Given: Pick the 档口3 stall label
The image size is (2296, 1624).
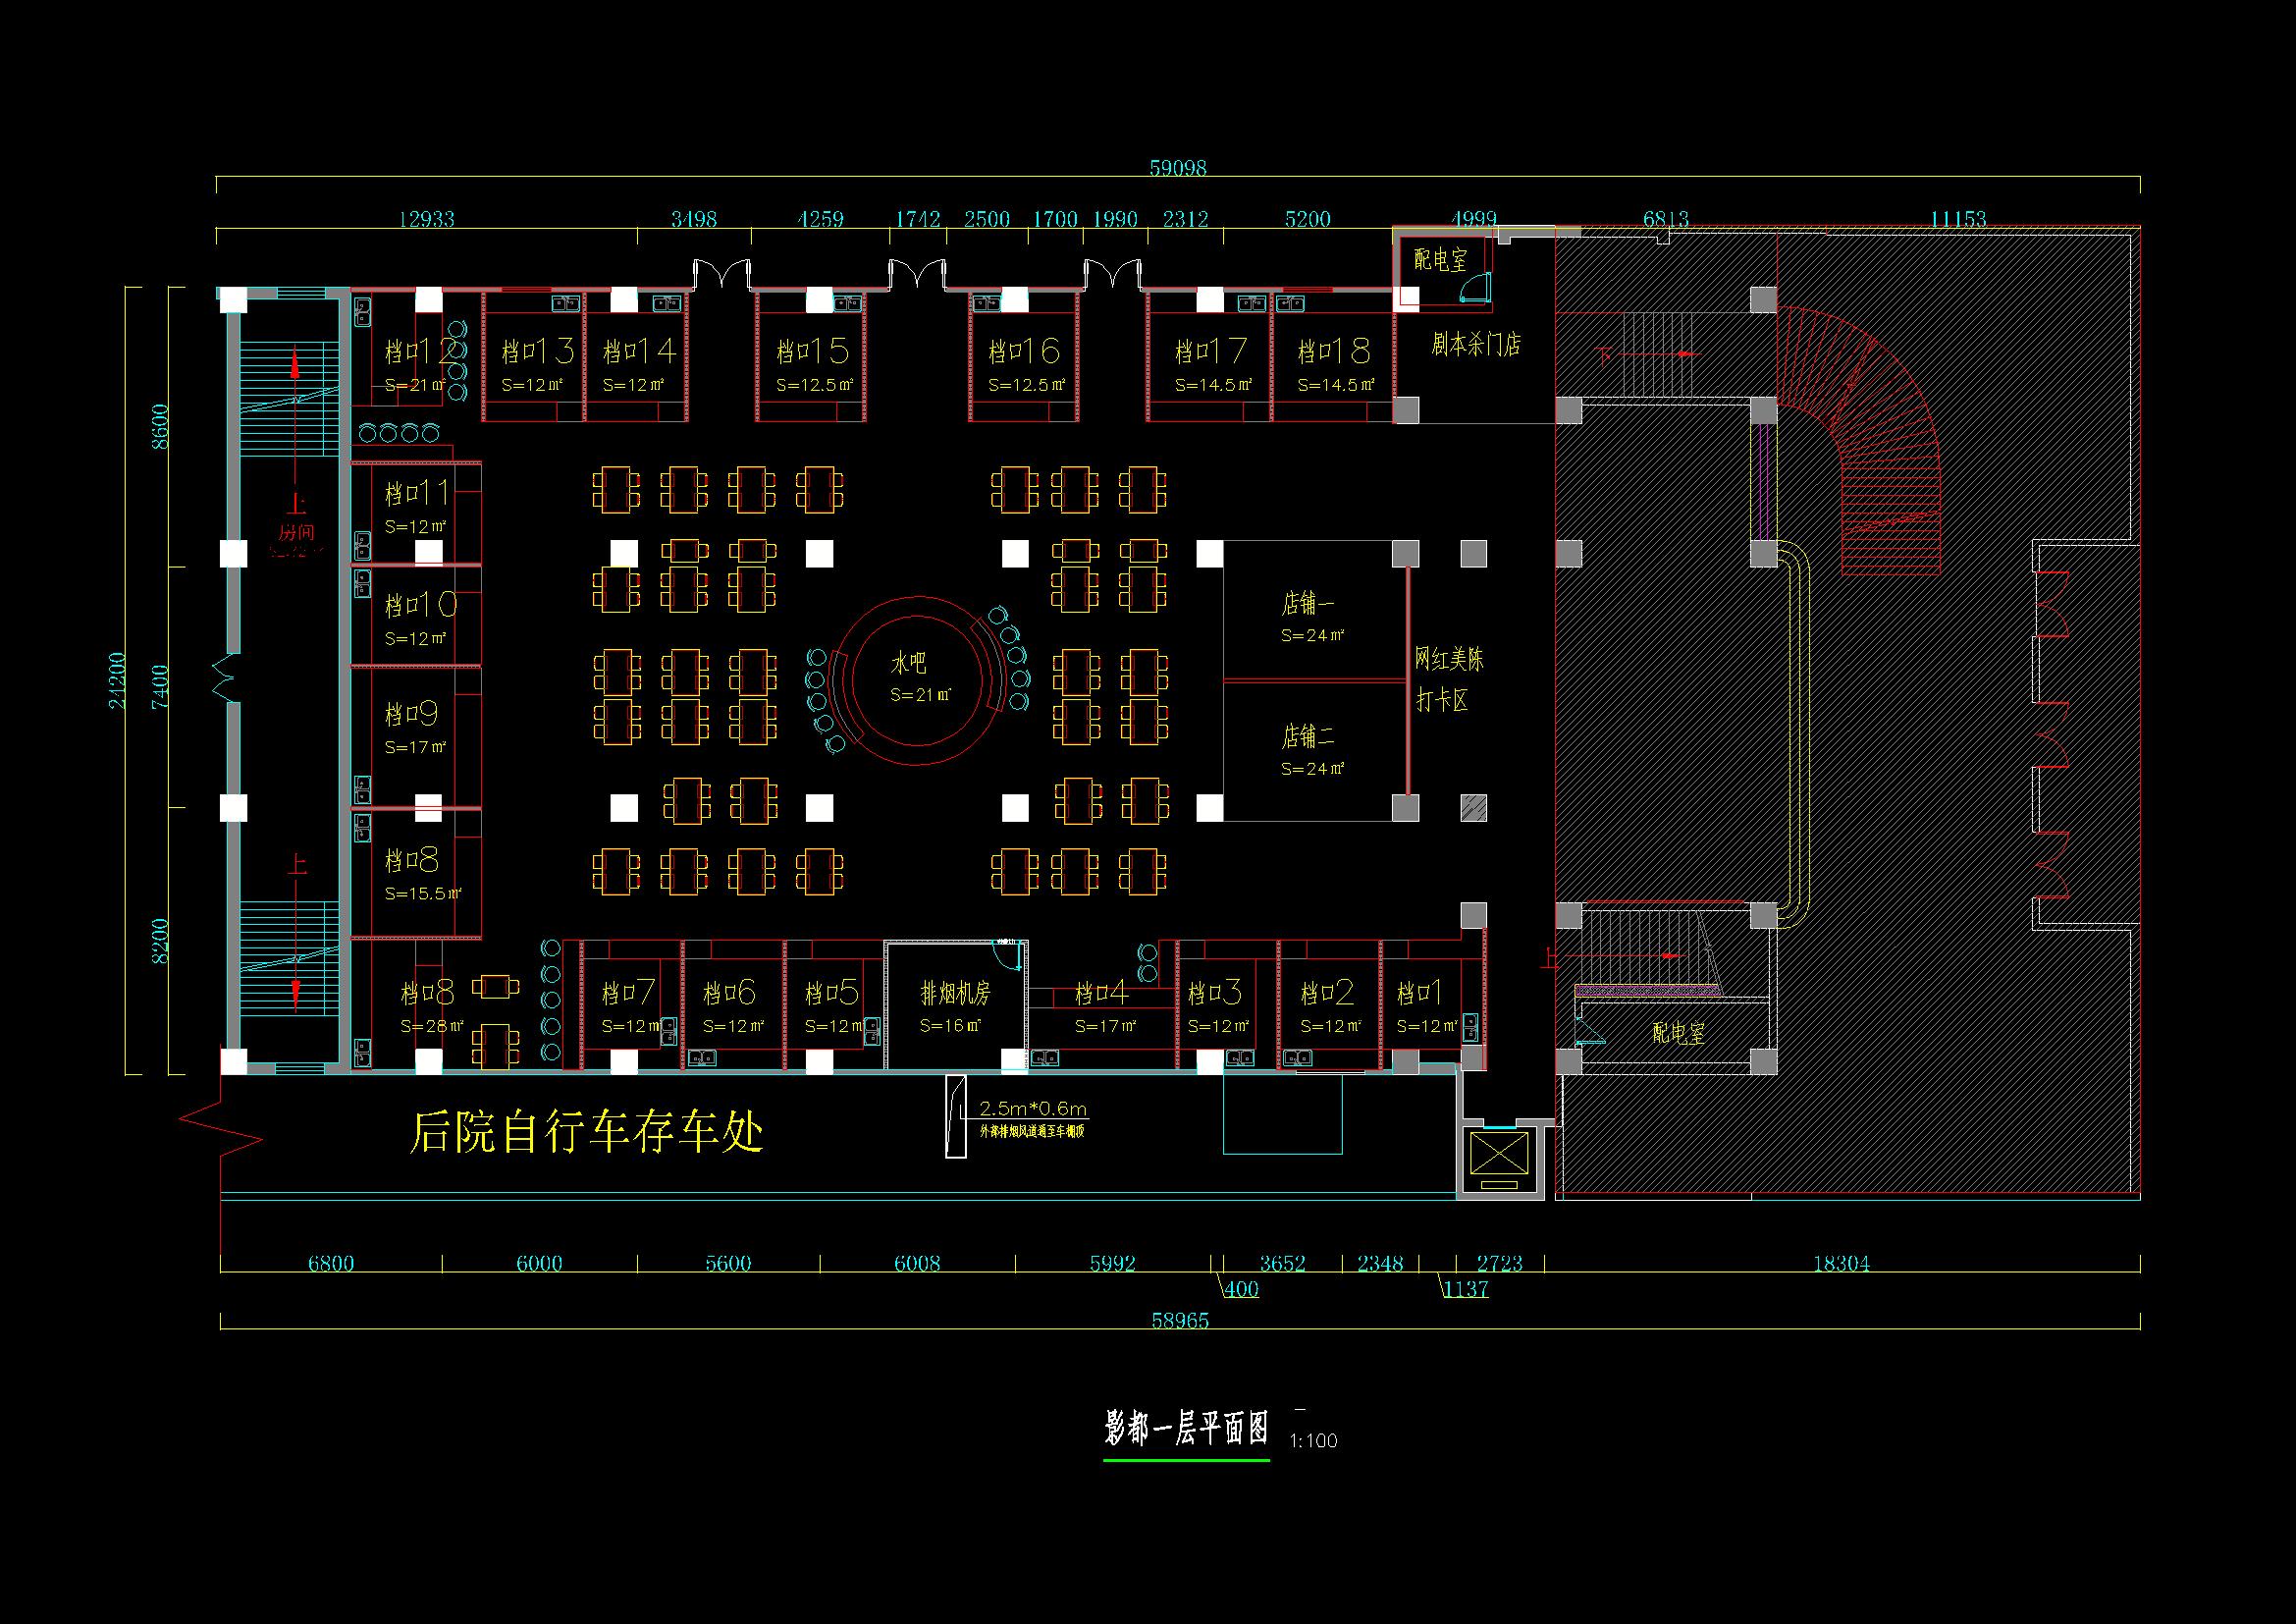Looking at the screenshot, I should coord(1214,993).
